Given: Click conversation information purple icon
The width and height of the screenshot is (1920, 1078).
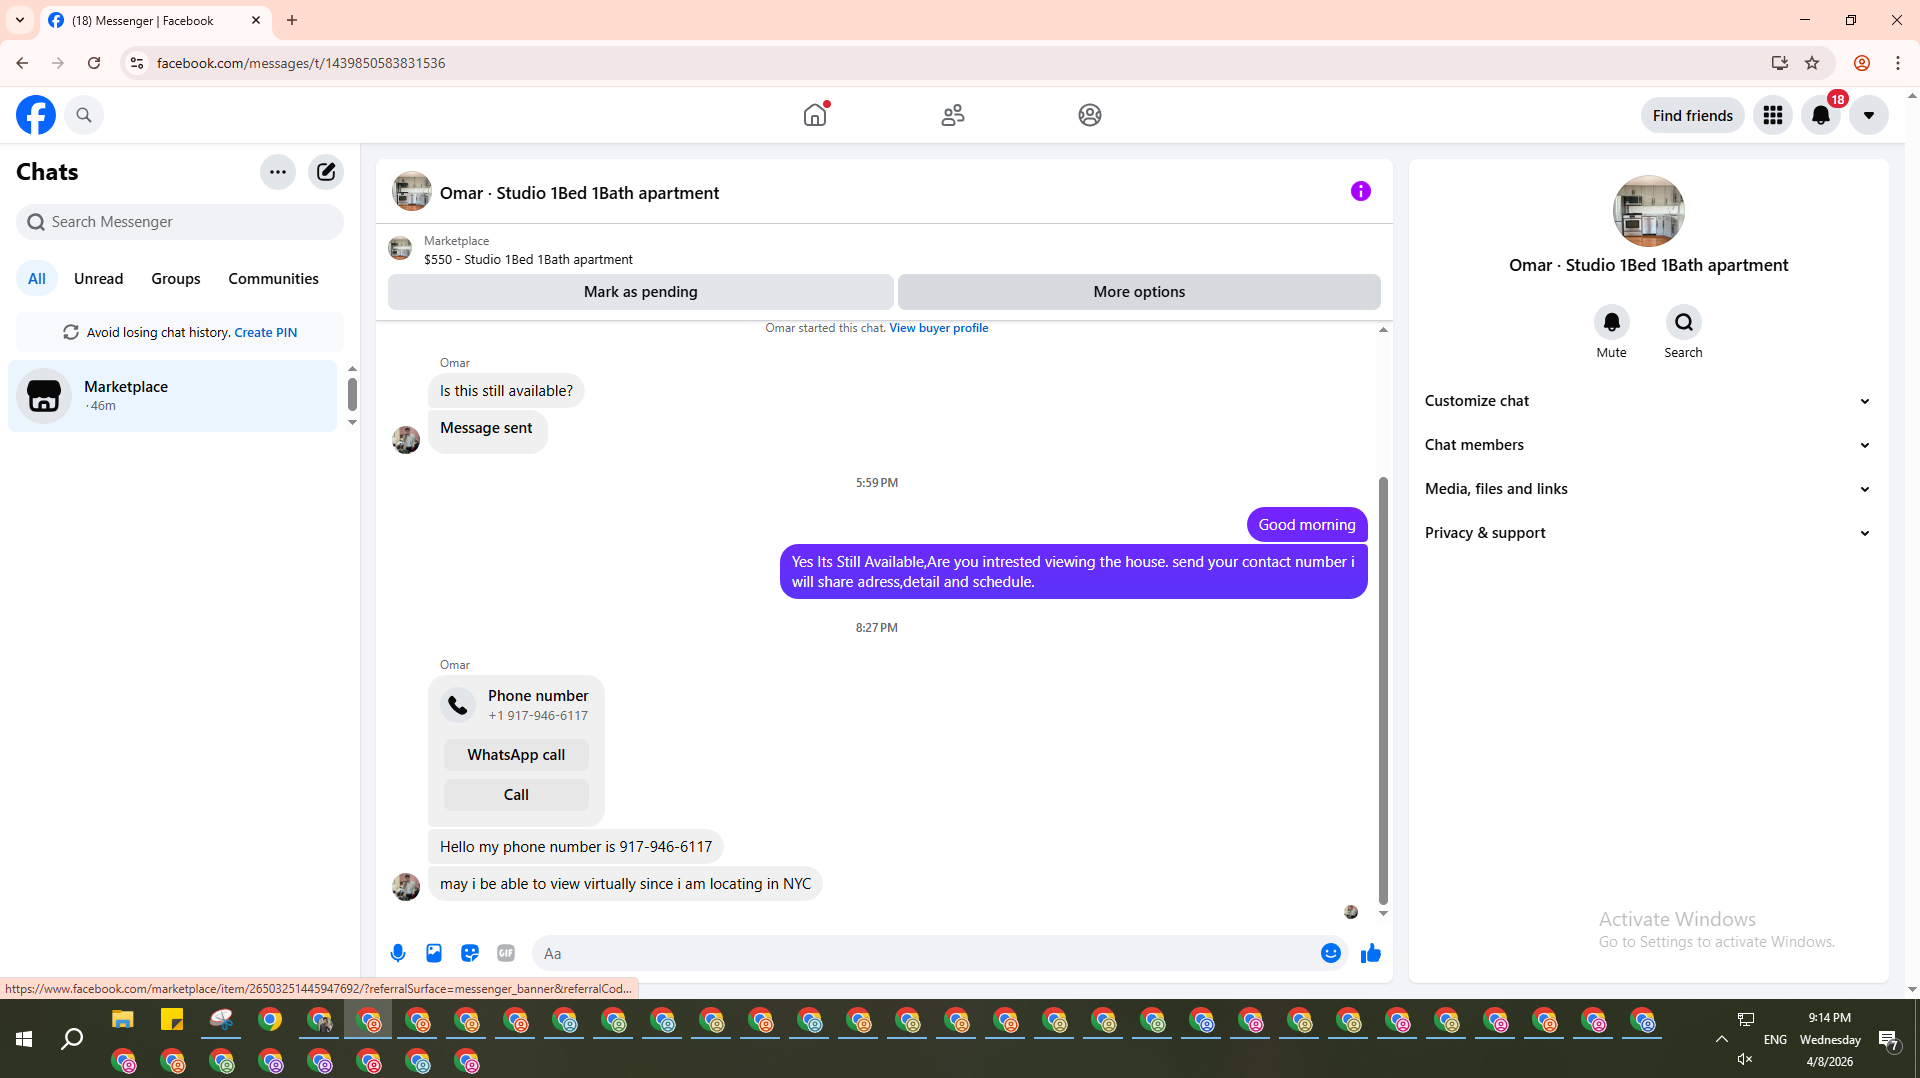Looking at the screenshot, I should click(x=1361, y=191).
